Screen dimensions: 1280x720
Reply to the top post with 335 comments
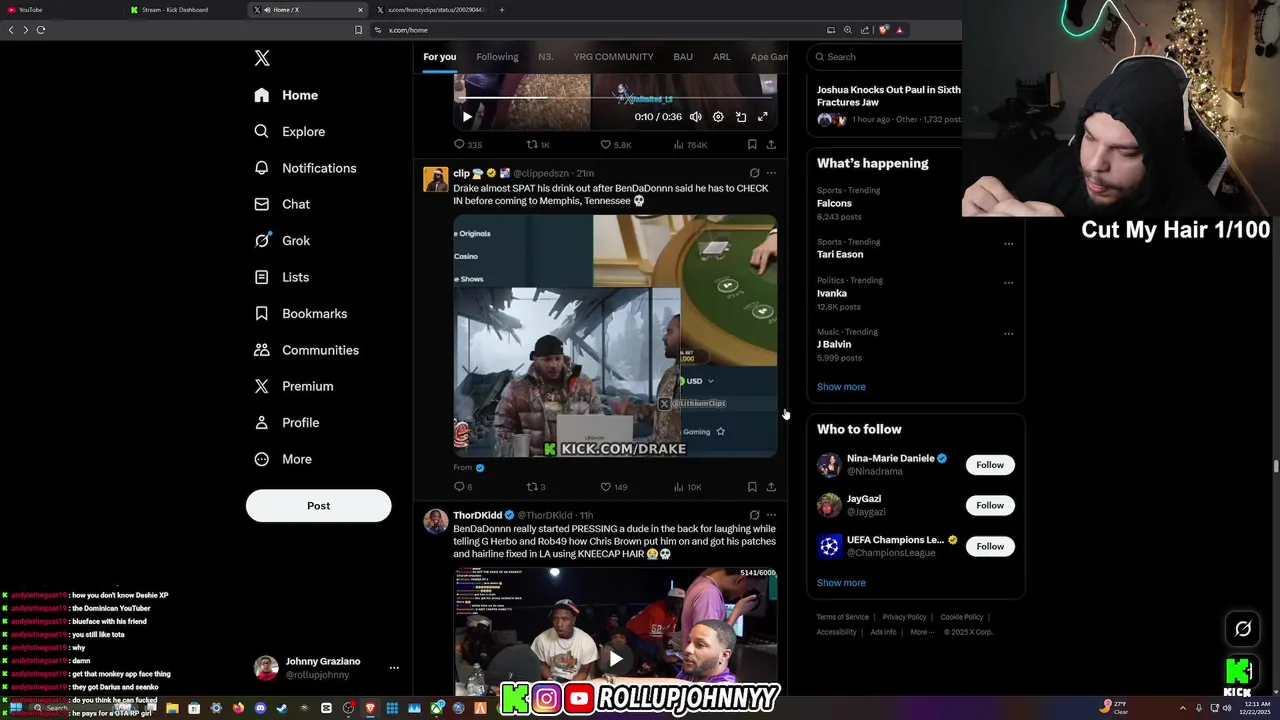click(468, 145)
